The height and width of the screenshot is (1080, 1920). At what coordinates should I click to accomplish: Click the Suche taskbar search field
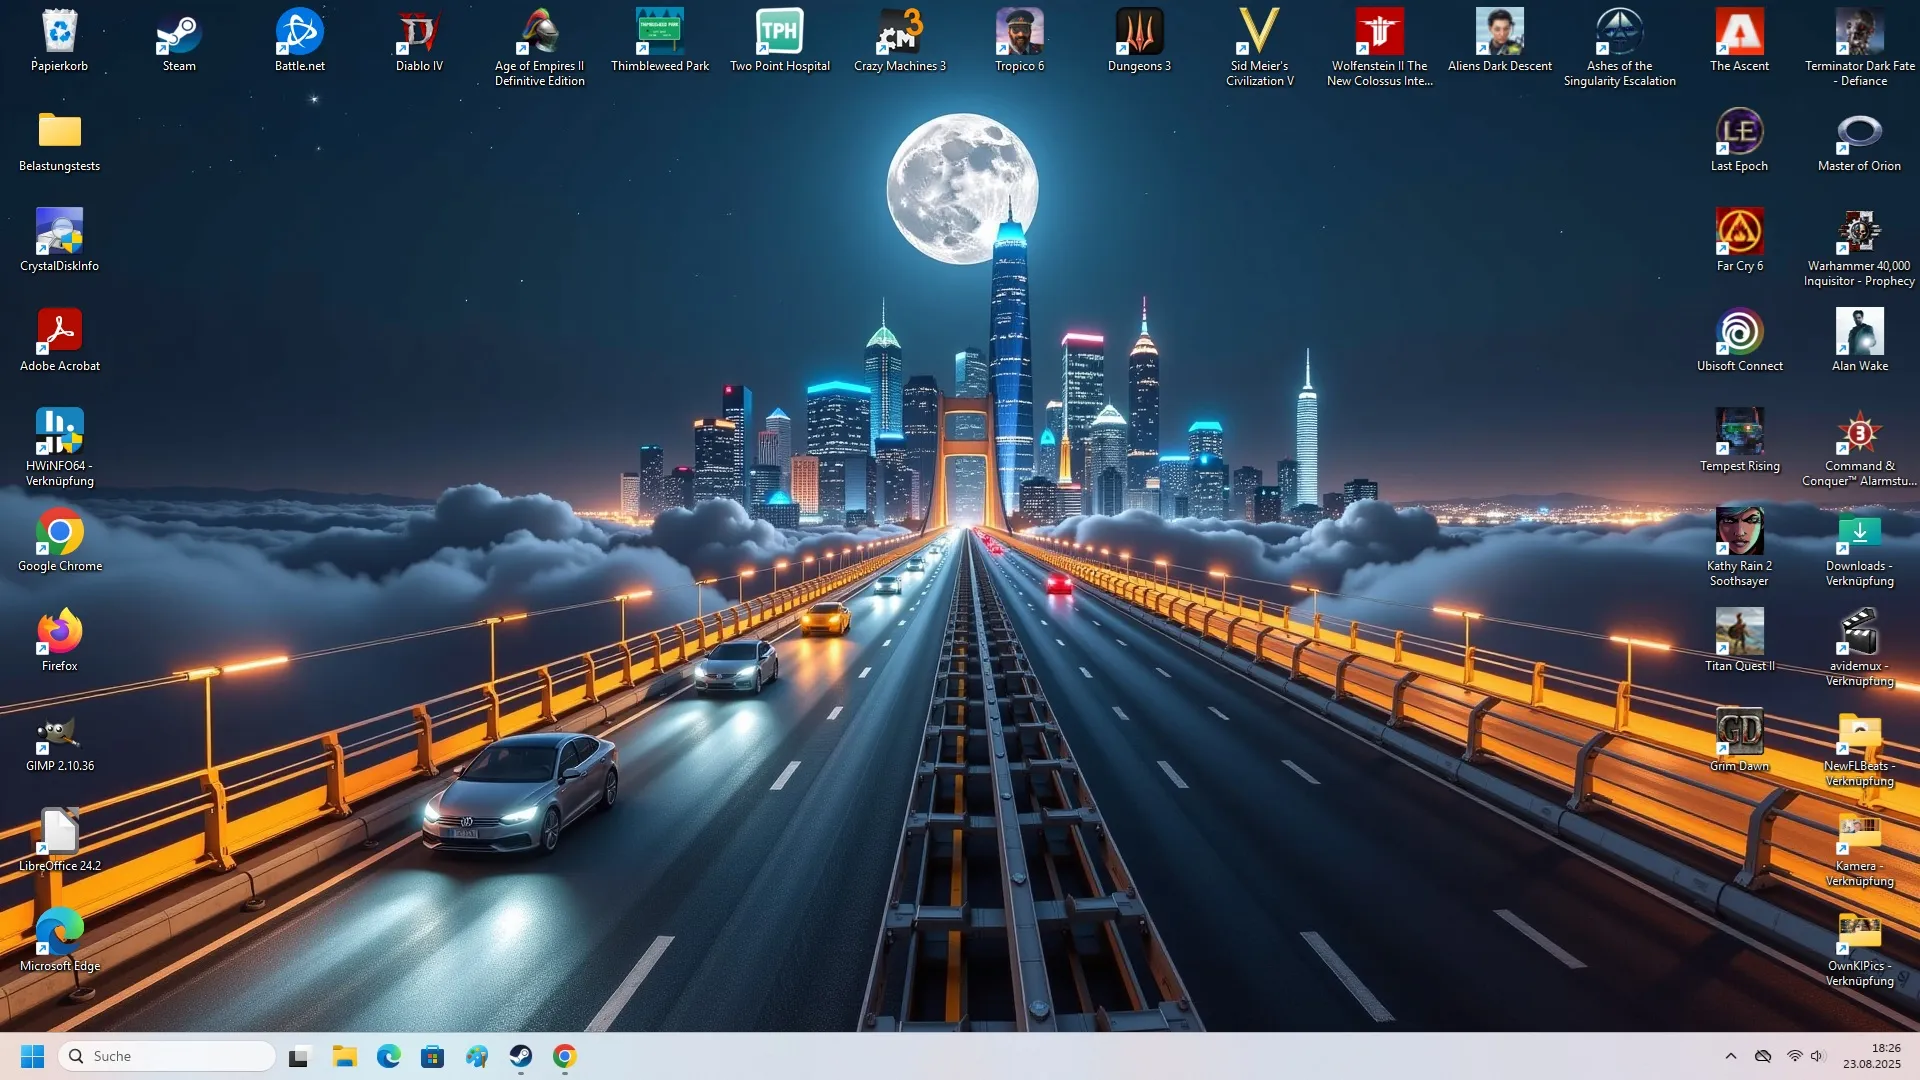click(x=167, y=1056)
